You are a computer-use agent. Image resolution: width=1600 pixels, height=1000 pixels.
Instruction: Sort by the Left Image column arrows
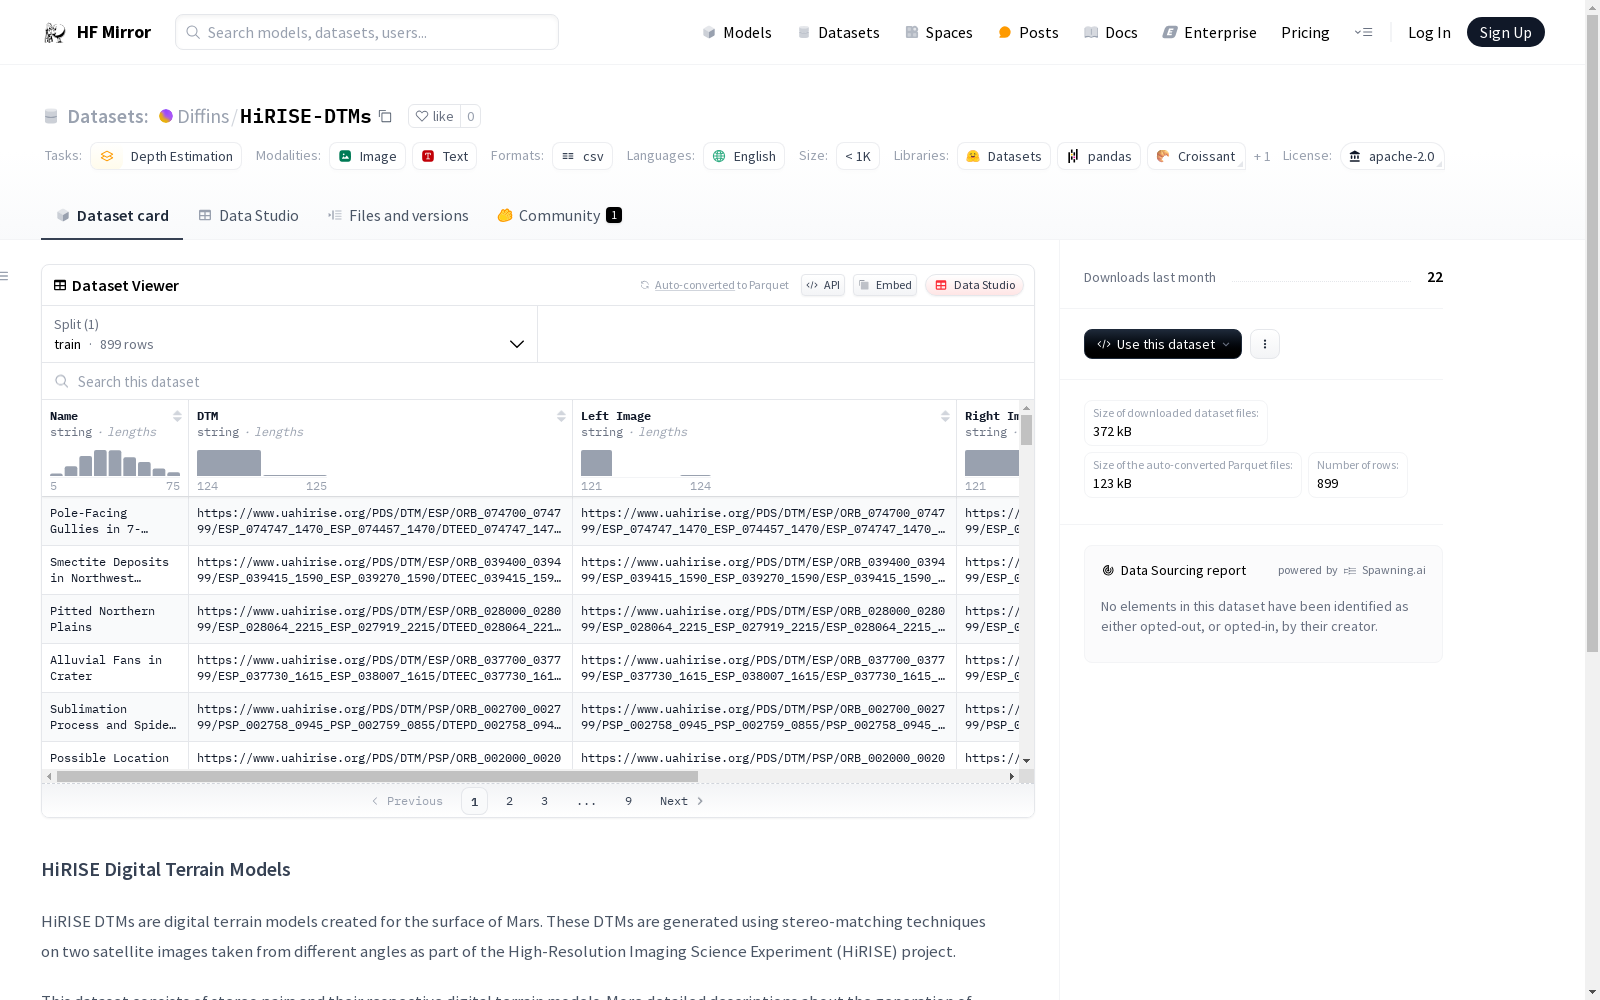[x=945, y=416]
